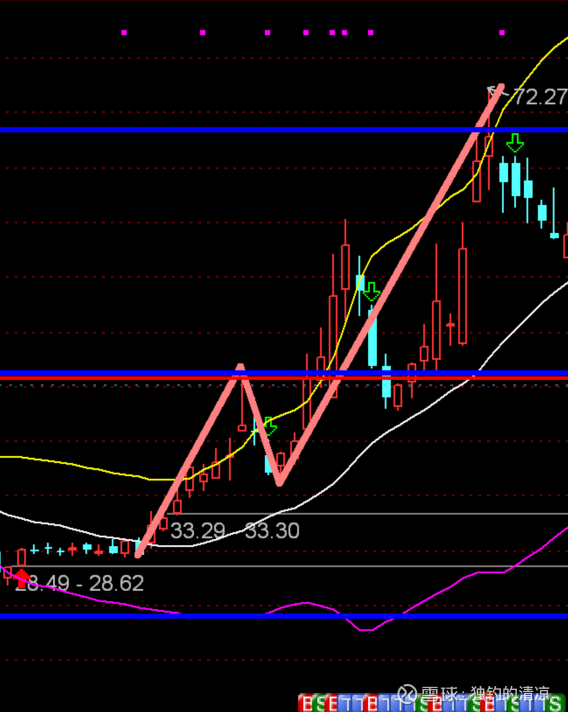Select the leftmost magenta square marker at top
The width and height of the screenshot is (568, 712).
coord(124,33)
